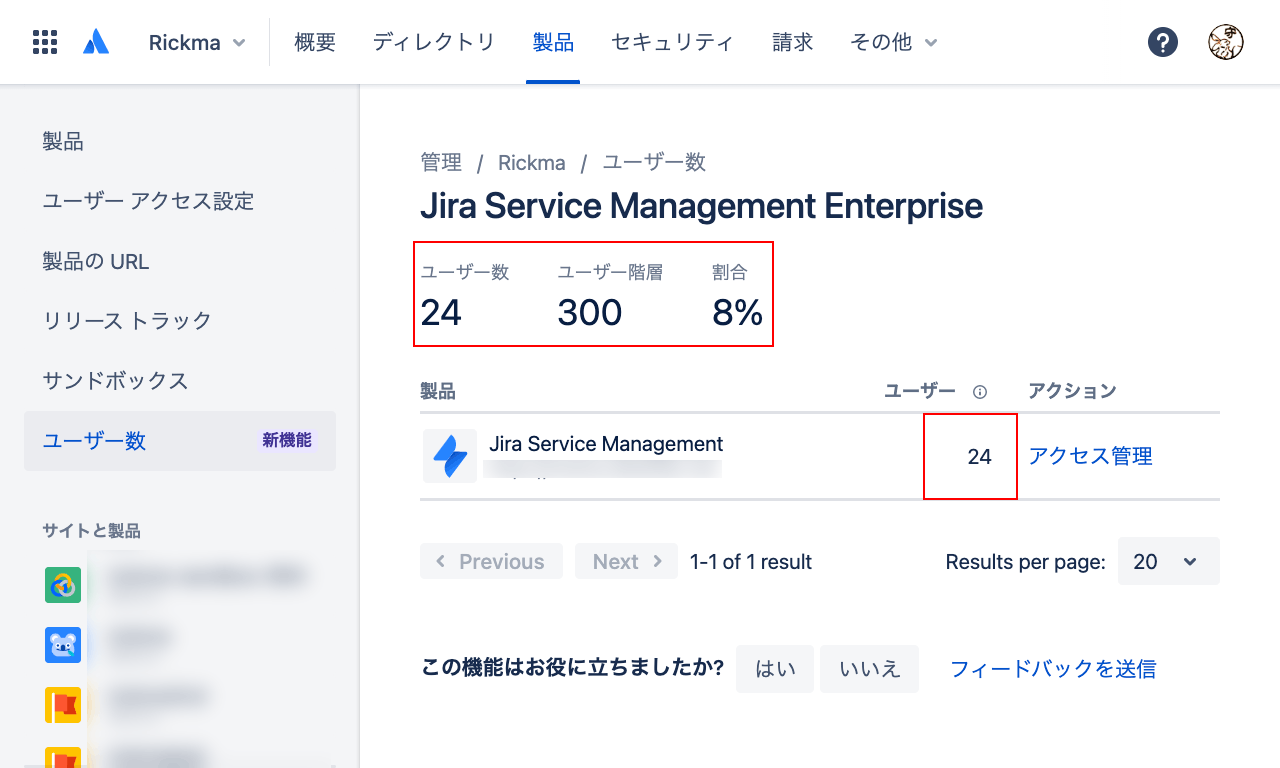Go to the 概要 tab

[x=315, y=42]
